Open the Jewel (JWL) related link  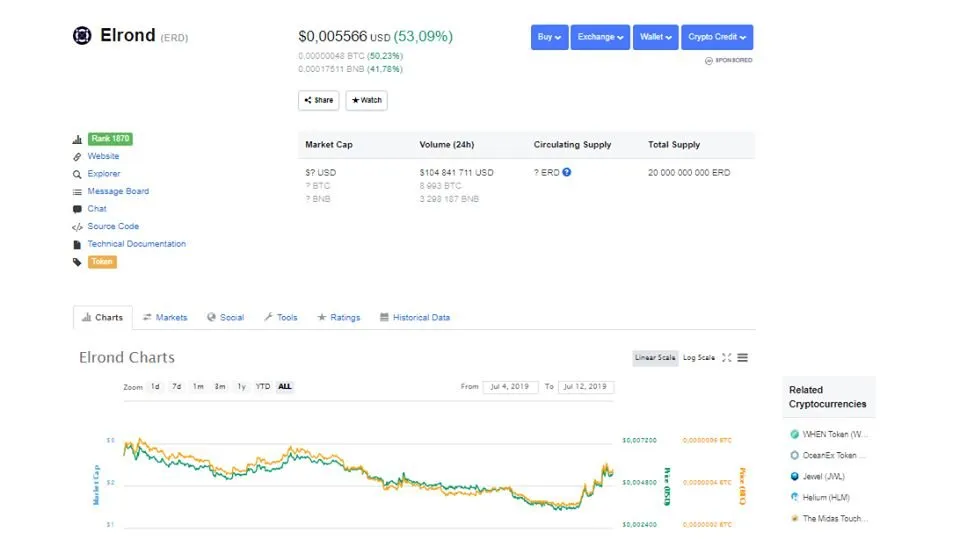pos(823,476)
